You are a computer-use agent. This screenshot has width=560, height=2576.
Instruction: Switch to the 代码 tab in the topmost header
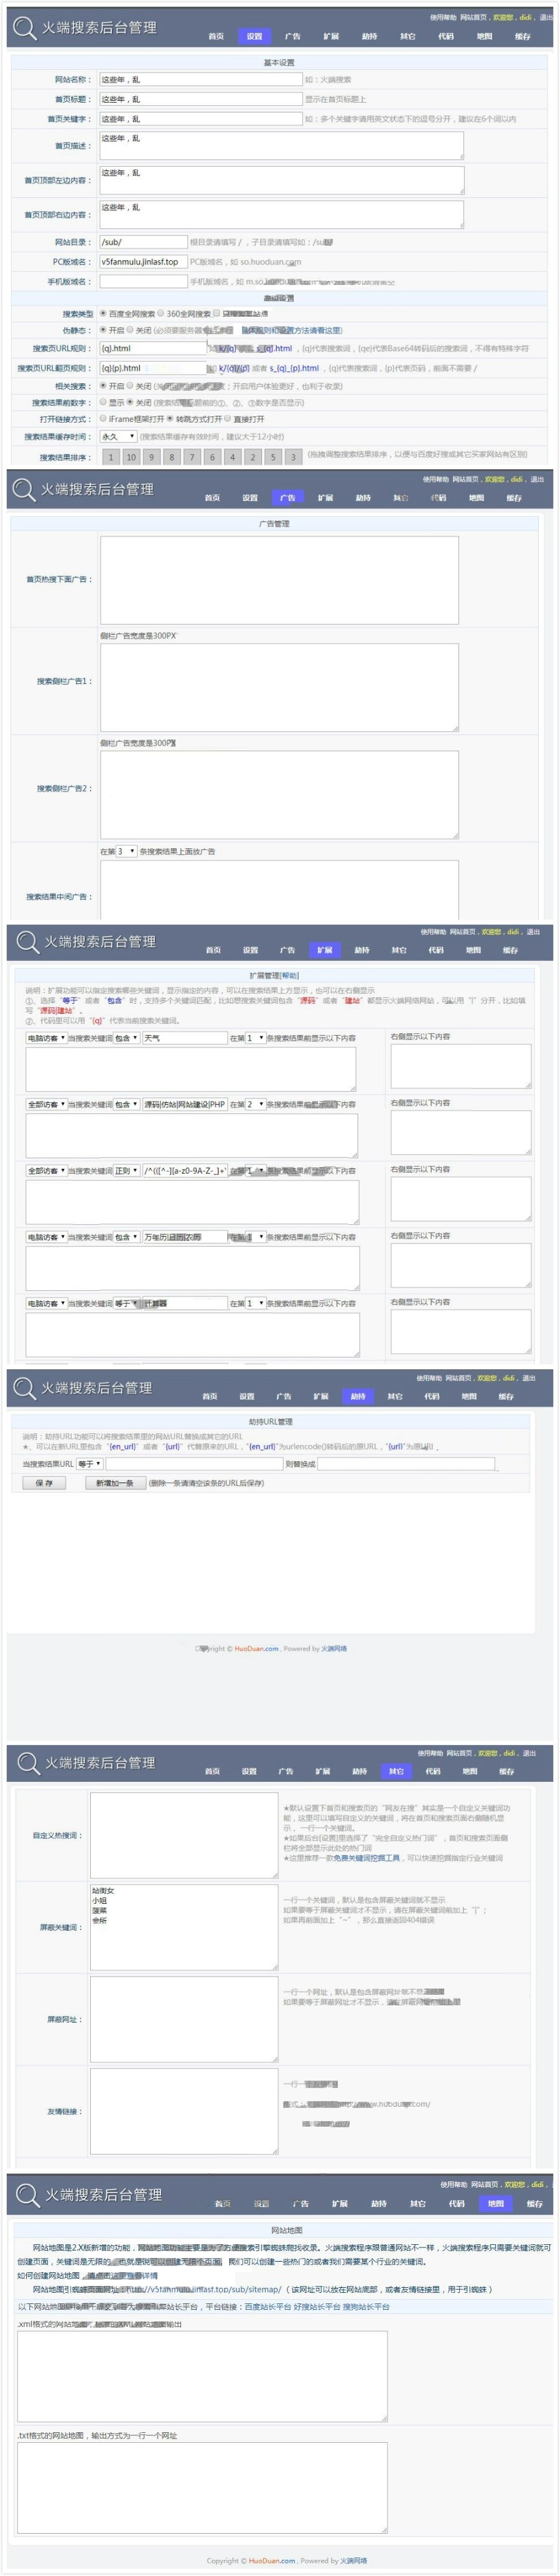[445, 36]
